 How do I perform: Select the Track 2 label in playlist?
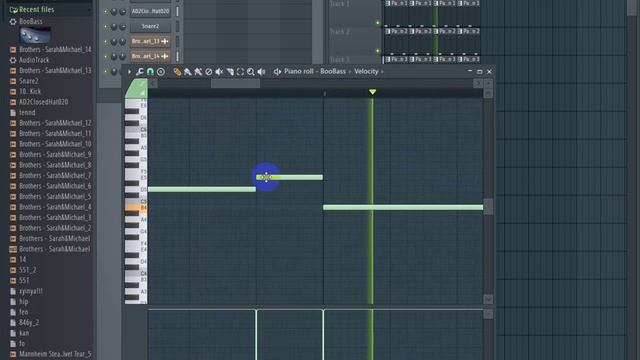coord(340,32)
